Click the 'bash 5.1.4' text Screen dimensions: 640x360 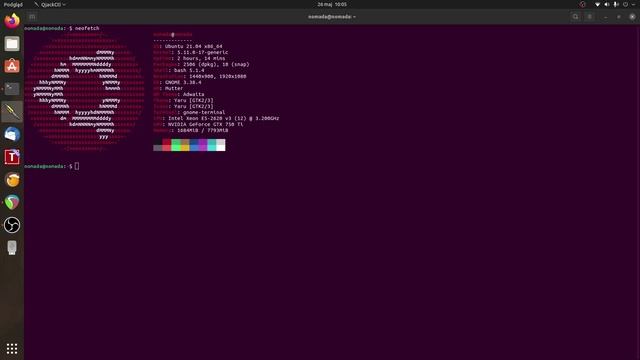189,70
